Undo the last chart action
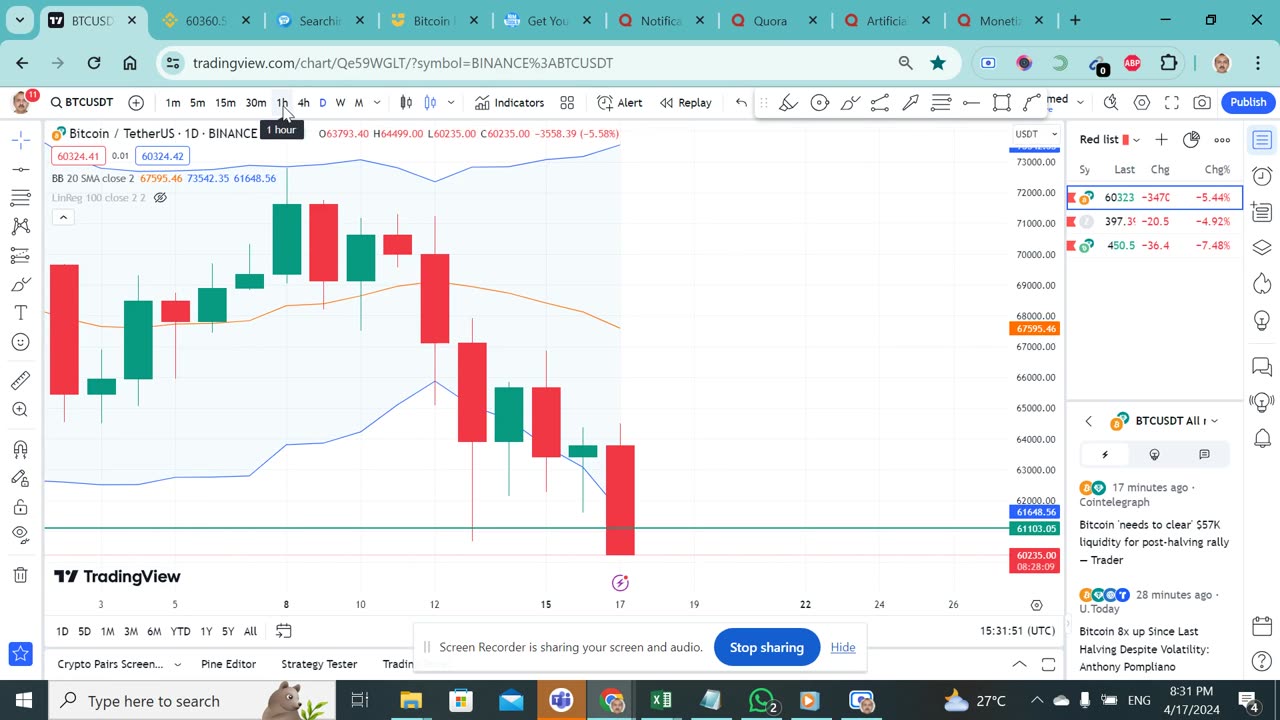The height and width of the screenshot is (720, 1280). point(741,102)
